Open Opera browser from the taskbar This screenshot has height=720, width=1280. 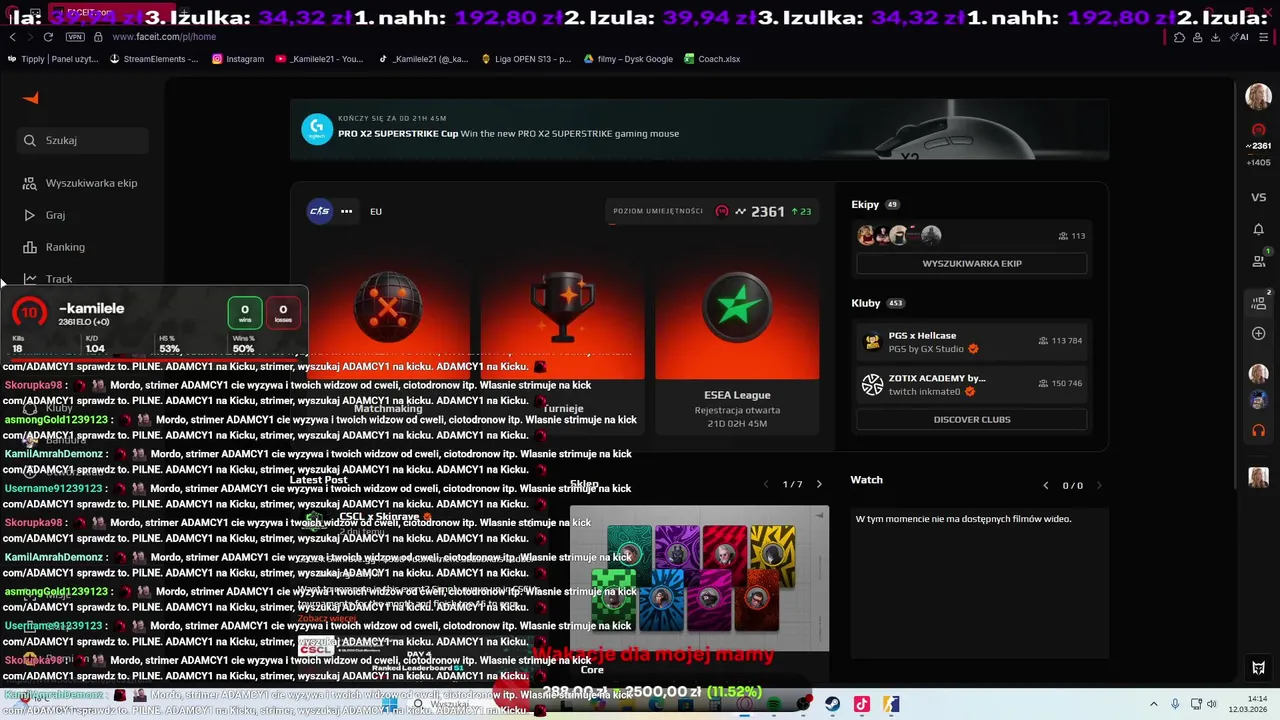(745, 704)
